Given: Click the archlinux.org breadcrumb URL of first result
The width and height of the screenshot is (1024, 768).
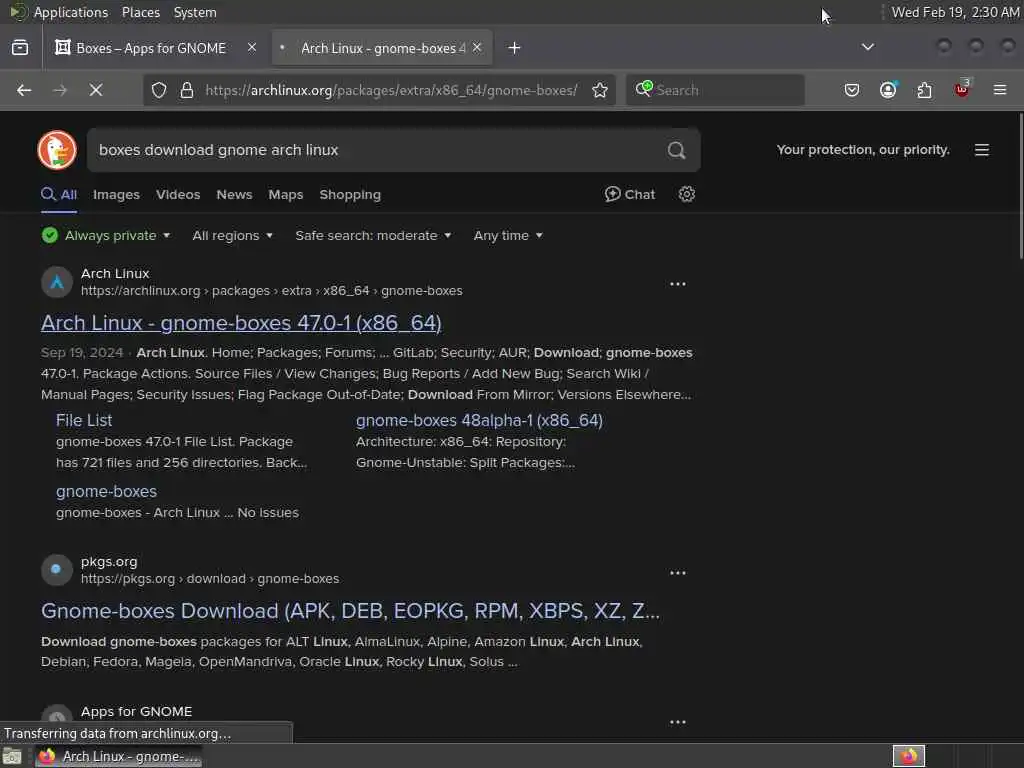Looking at the screenshot, I should [272, 291].
